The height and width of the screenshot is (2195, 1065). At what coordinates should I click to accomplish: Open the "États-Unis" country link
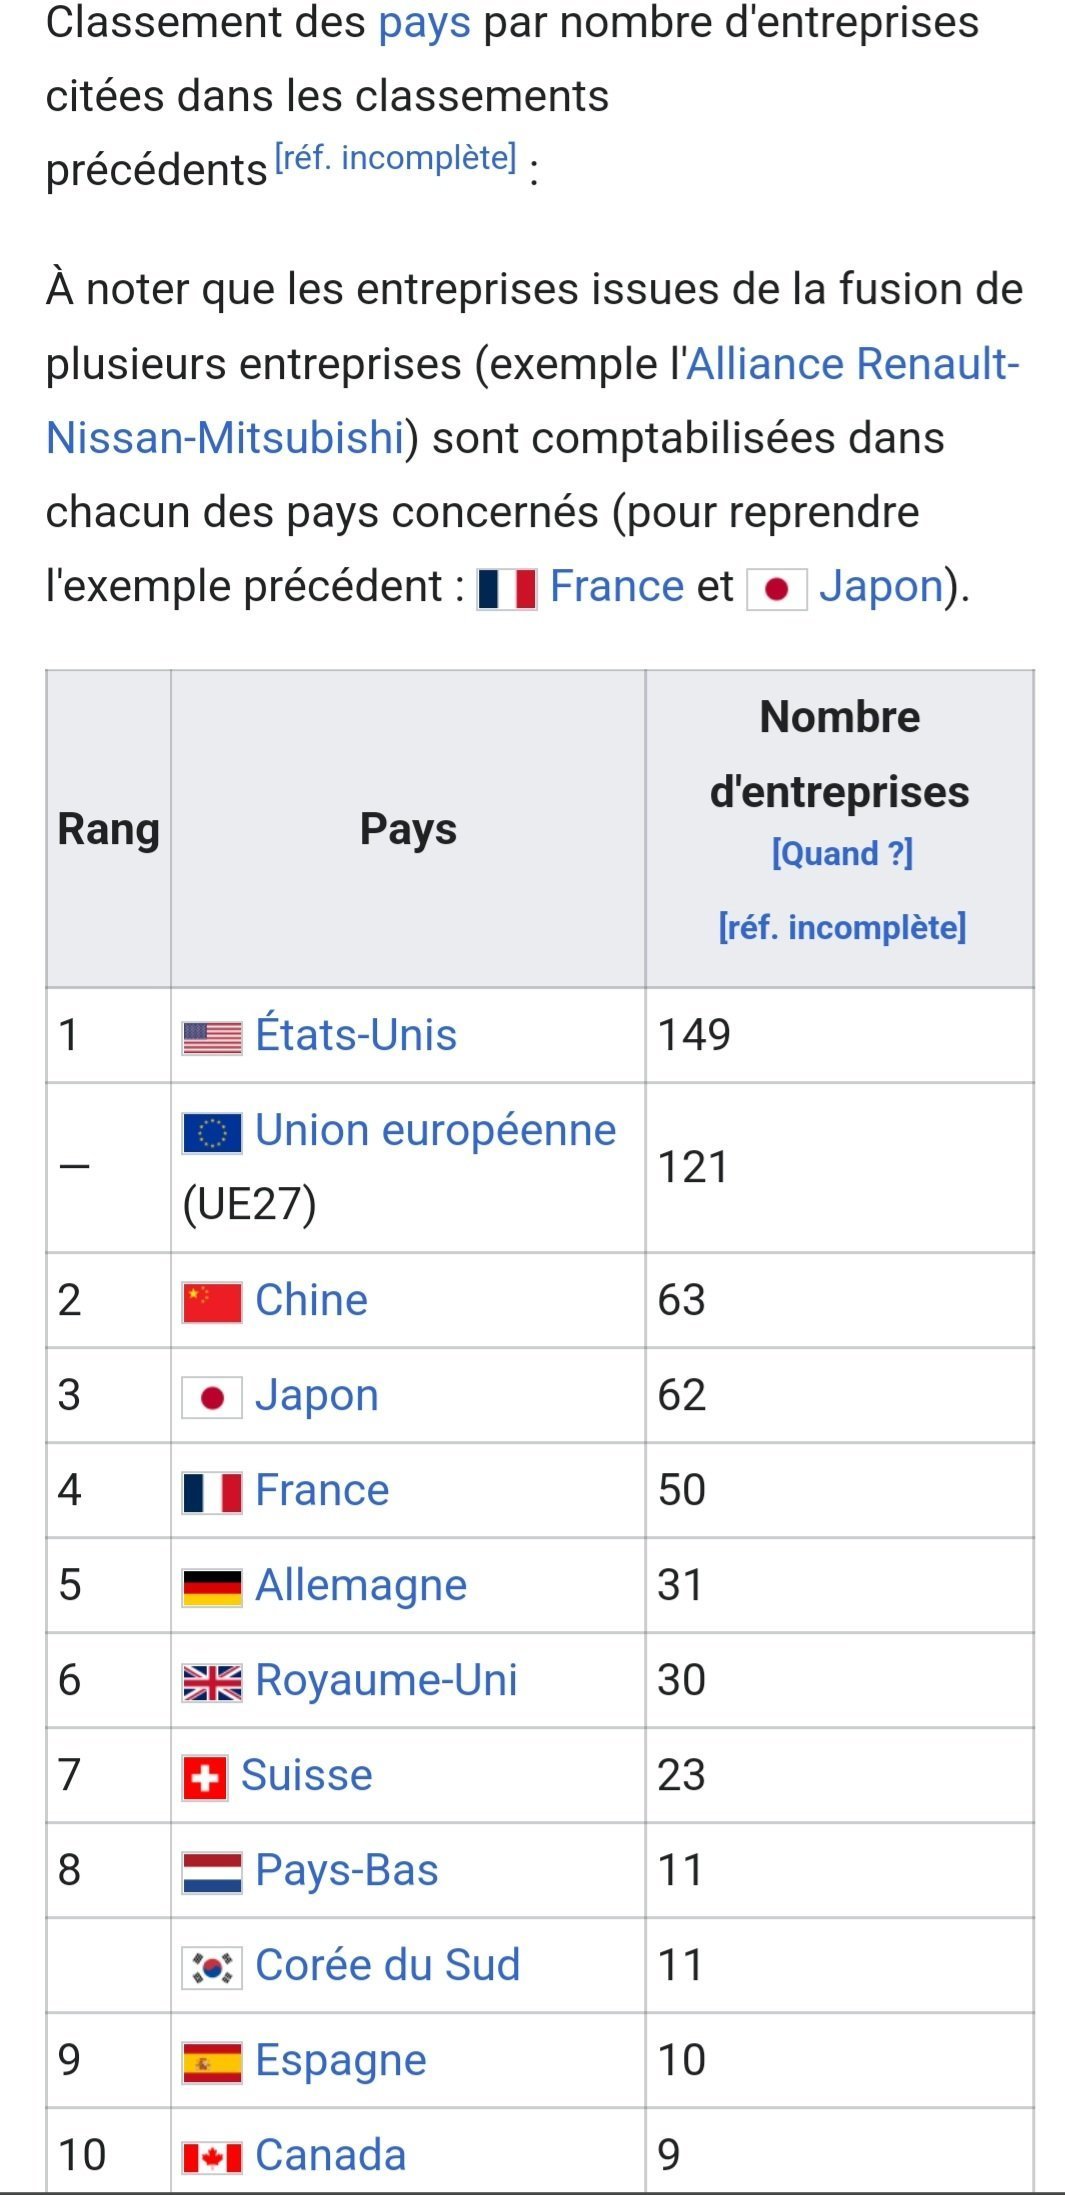356,1035
